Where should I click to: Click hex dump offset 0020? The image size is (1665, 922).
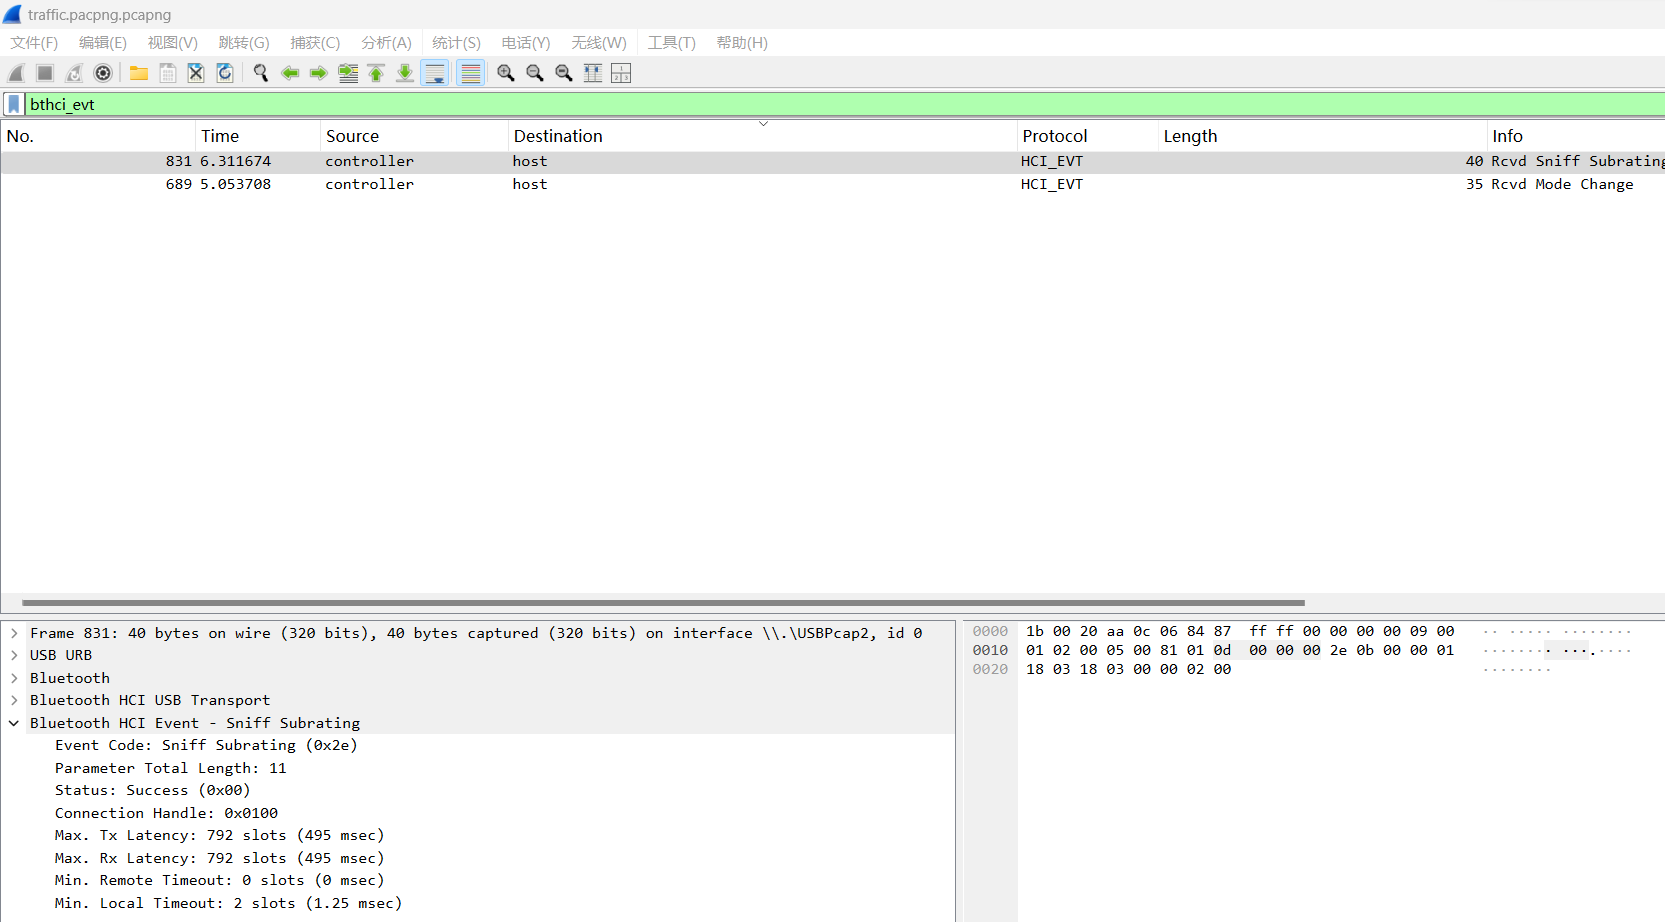pyautogui.click(x=990, y=669)
